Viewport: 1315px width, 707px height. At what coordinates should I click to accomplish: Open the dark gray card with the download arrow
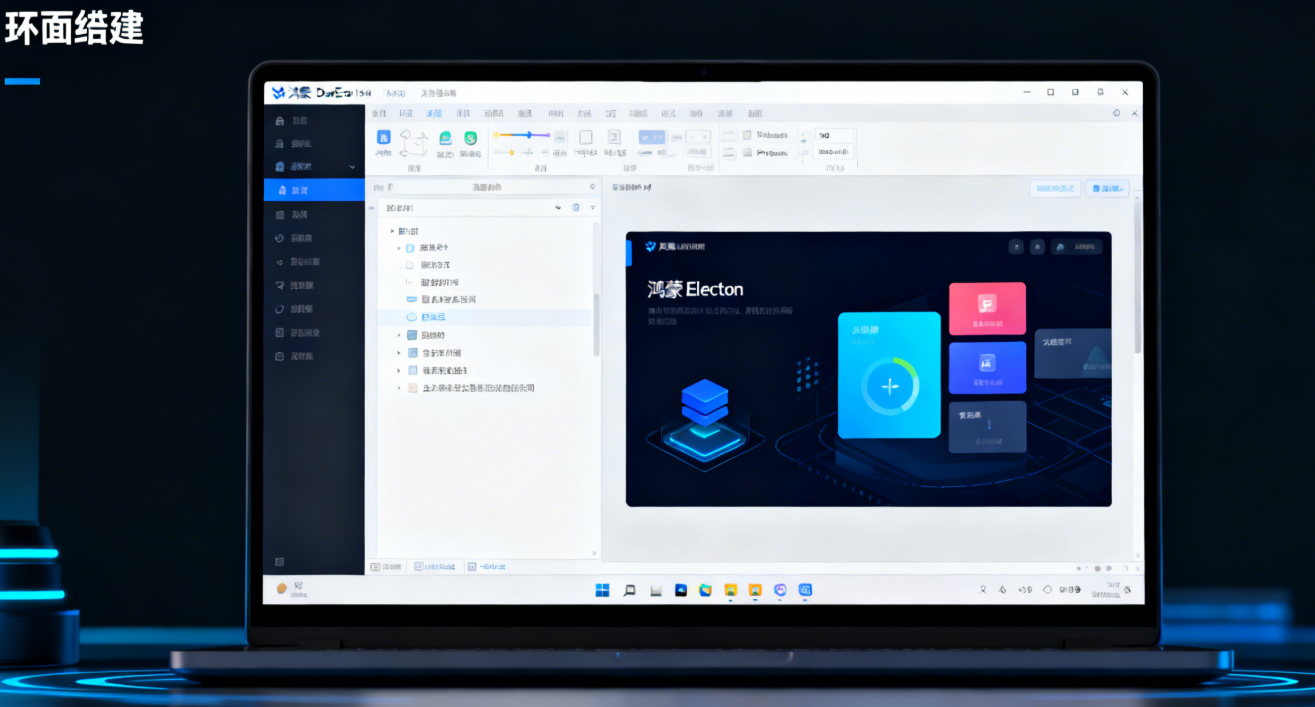click(x=987, y=427)
